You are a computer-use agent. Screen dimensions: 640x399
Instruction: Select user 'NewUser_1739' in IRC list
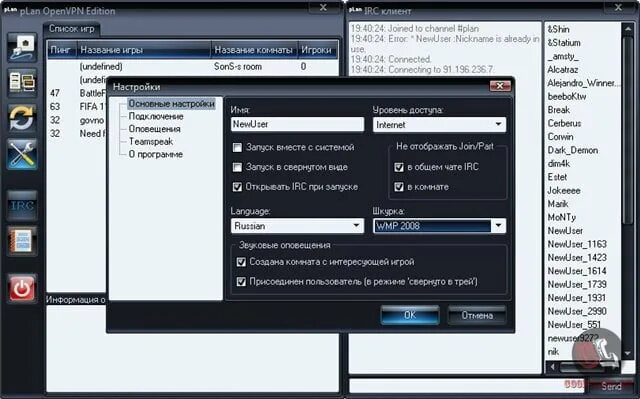click(x=577, y=285)
